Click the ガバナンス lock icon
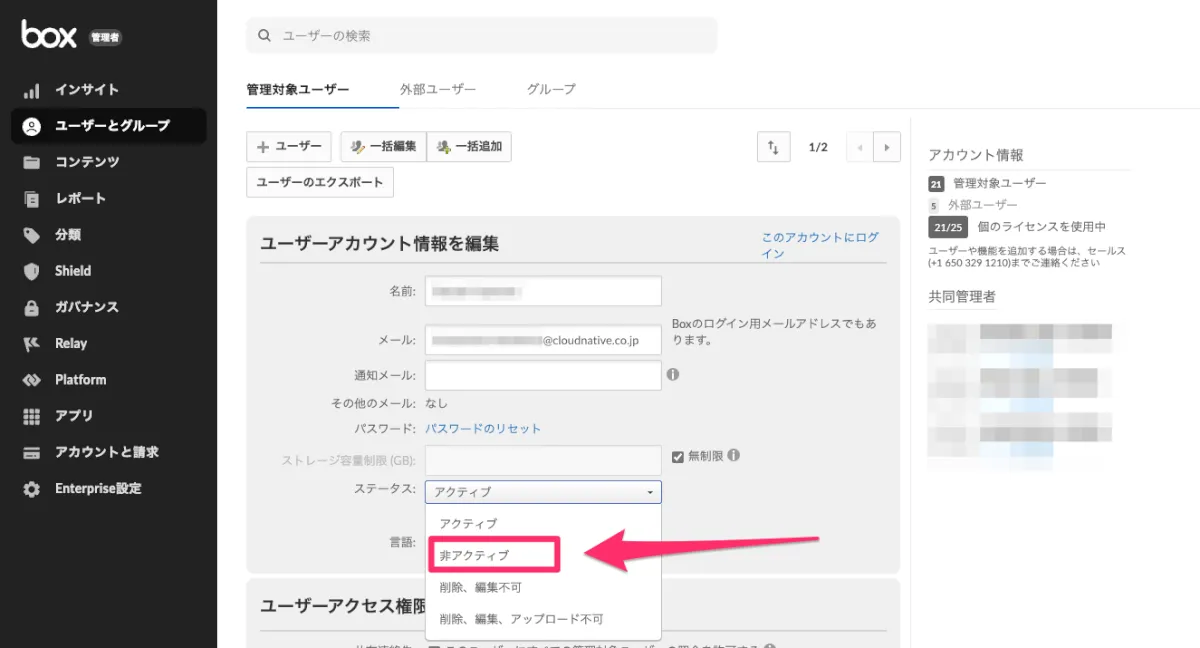Screen dimensions: 1200x648 coord(32,307)
